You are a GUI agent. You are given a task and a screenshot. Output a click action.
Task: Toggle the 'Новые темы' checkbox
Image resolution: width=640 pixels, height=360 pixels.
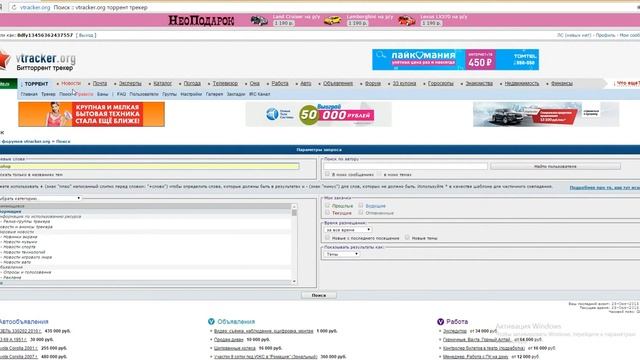coord(407,238)
